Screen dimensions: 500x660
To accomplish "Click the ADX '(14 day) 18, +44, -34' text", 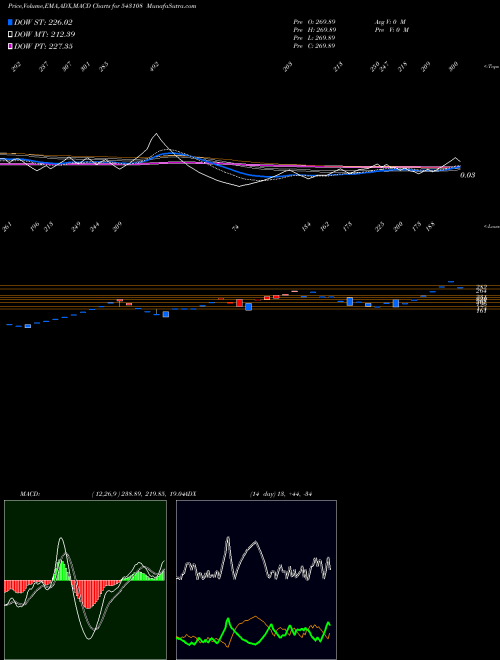I will coord(280,494).
